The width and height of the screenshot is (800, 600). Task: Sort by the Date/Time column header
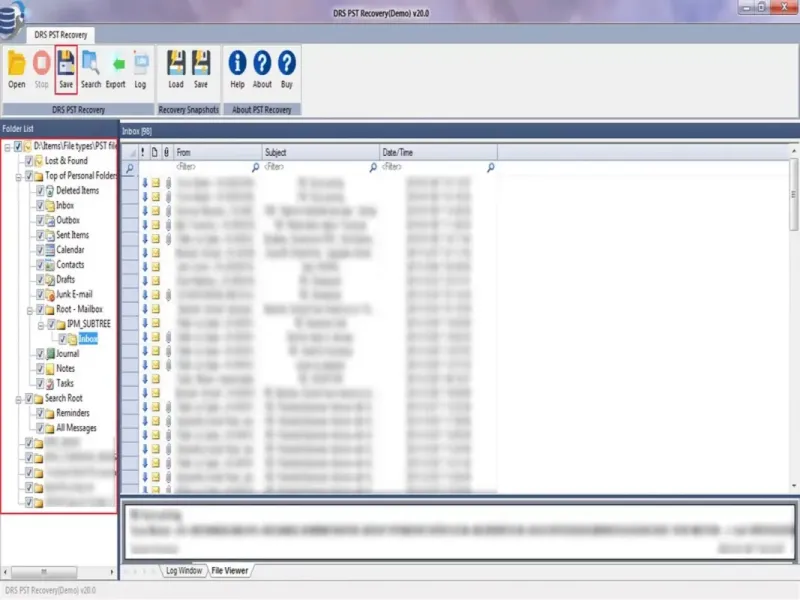(438, 152)
